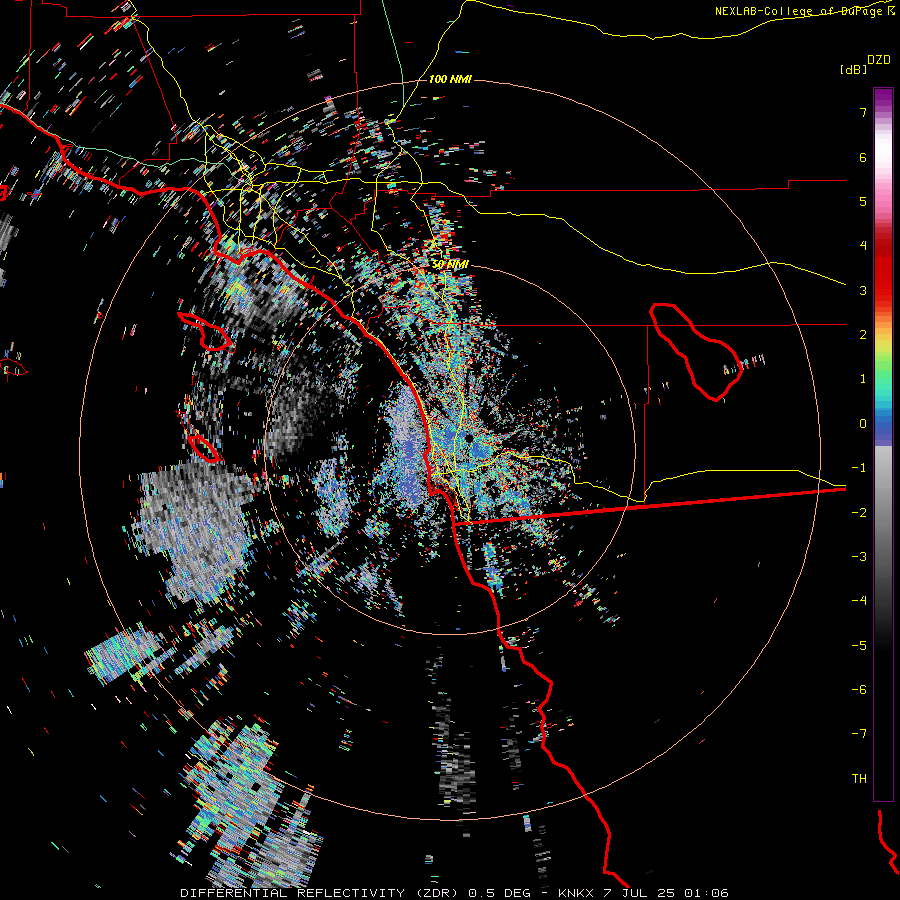Click the "7" tick on the dB scale
The height and width of the screenshot is (900, 900).
863,112
